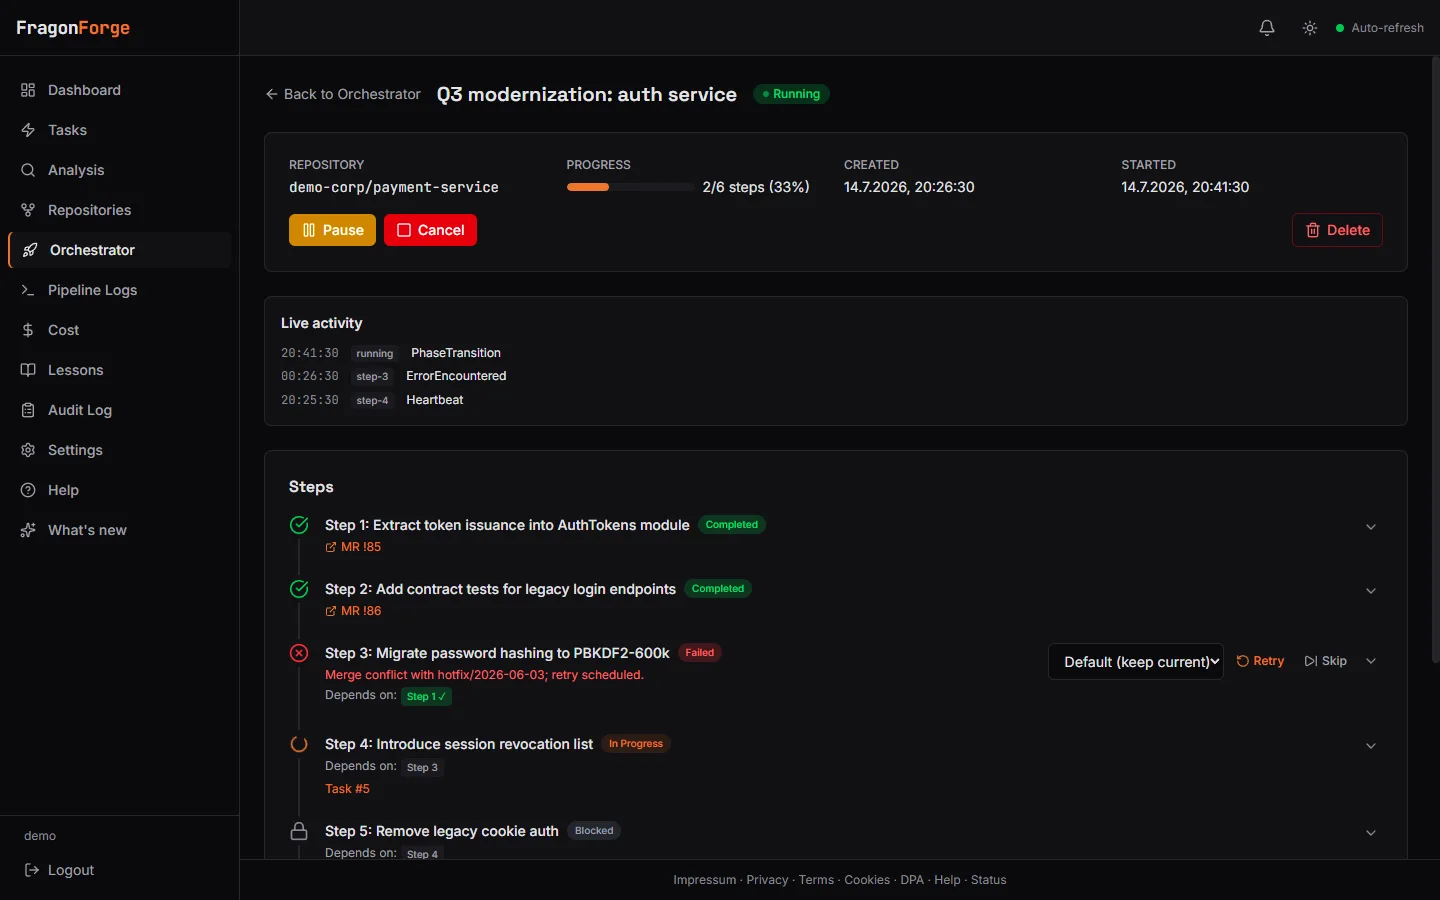The image size is (1440, 900).
Task: Click the Tasks lightning icon
Action: (28, 130)
